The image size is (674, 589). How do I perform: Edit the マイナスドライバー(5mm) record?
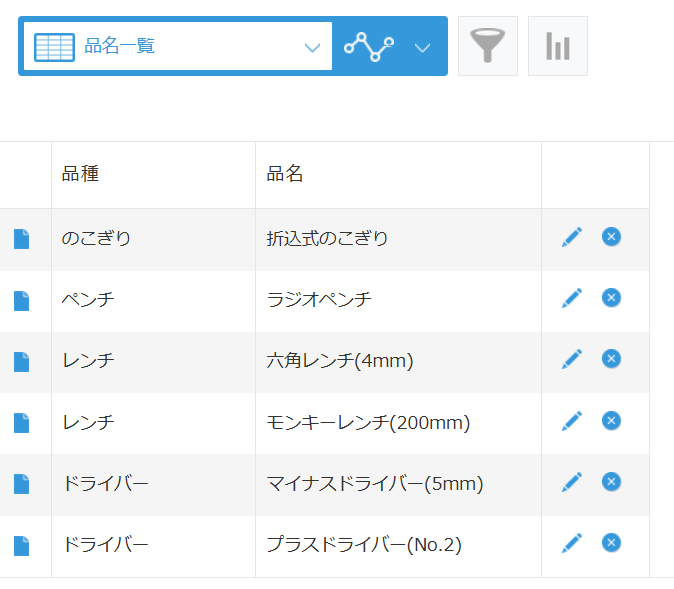click(x=572, y=482)
